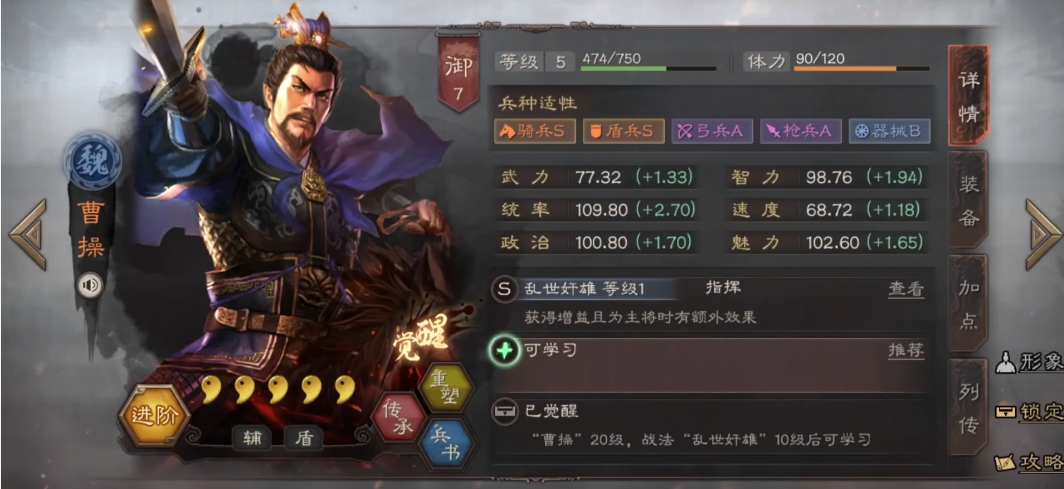The height and width of the screenshot is (489, 1064).
Task: Expand the 已觉醒 awakened skill slot
Action: point(710,425)
